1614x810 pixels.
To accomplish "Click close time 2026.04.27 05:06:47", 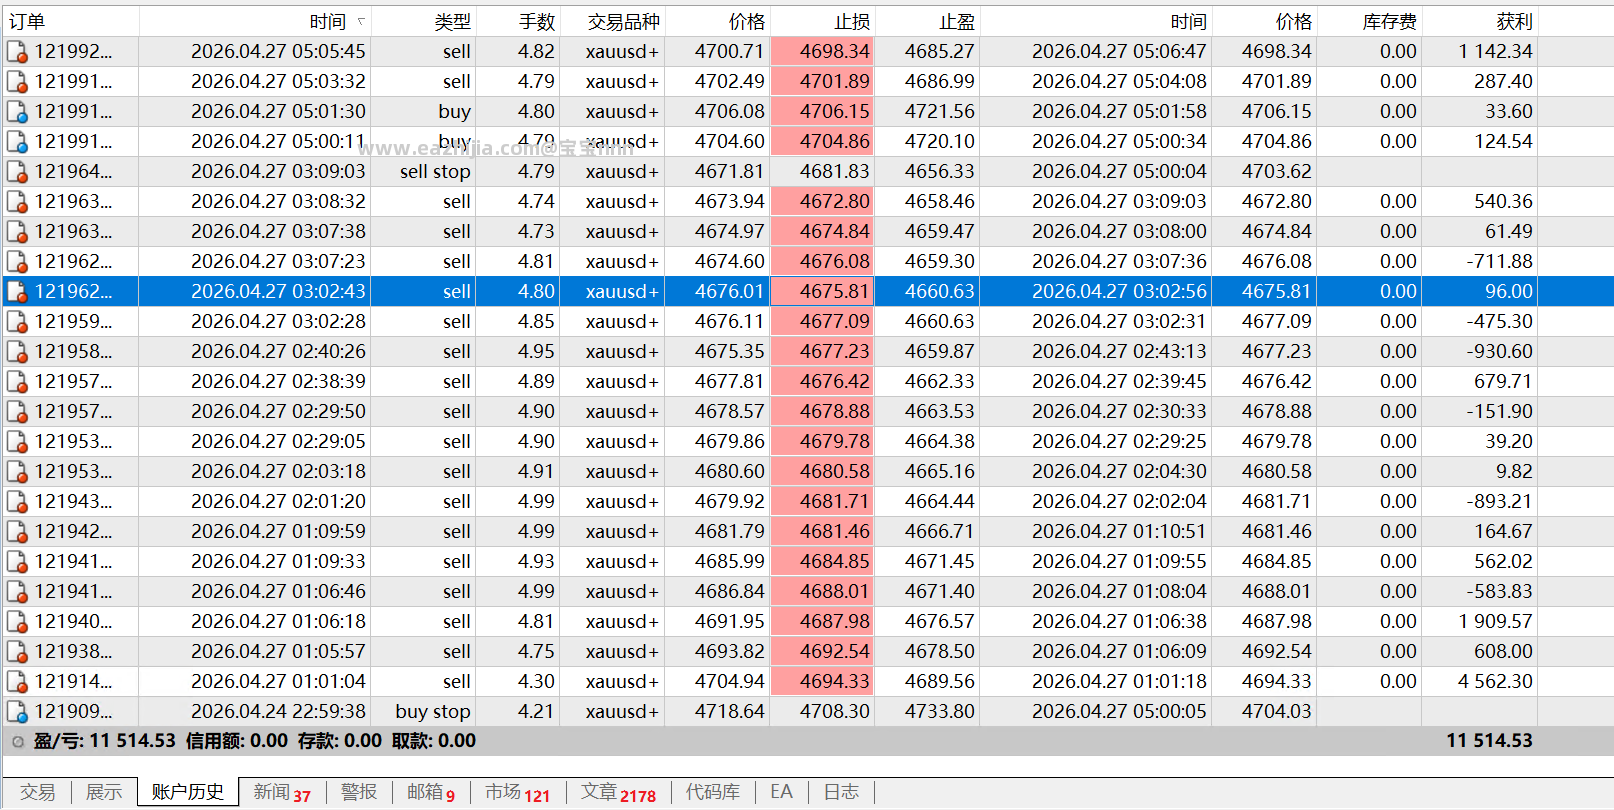I will click(1119, 52).
